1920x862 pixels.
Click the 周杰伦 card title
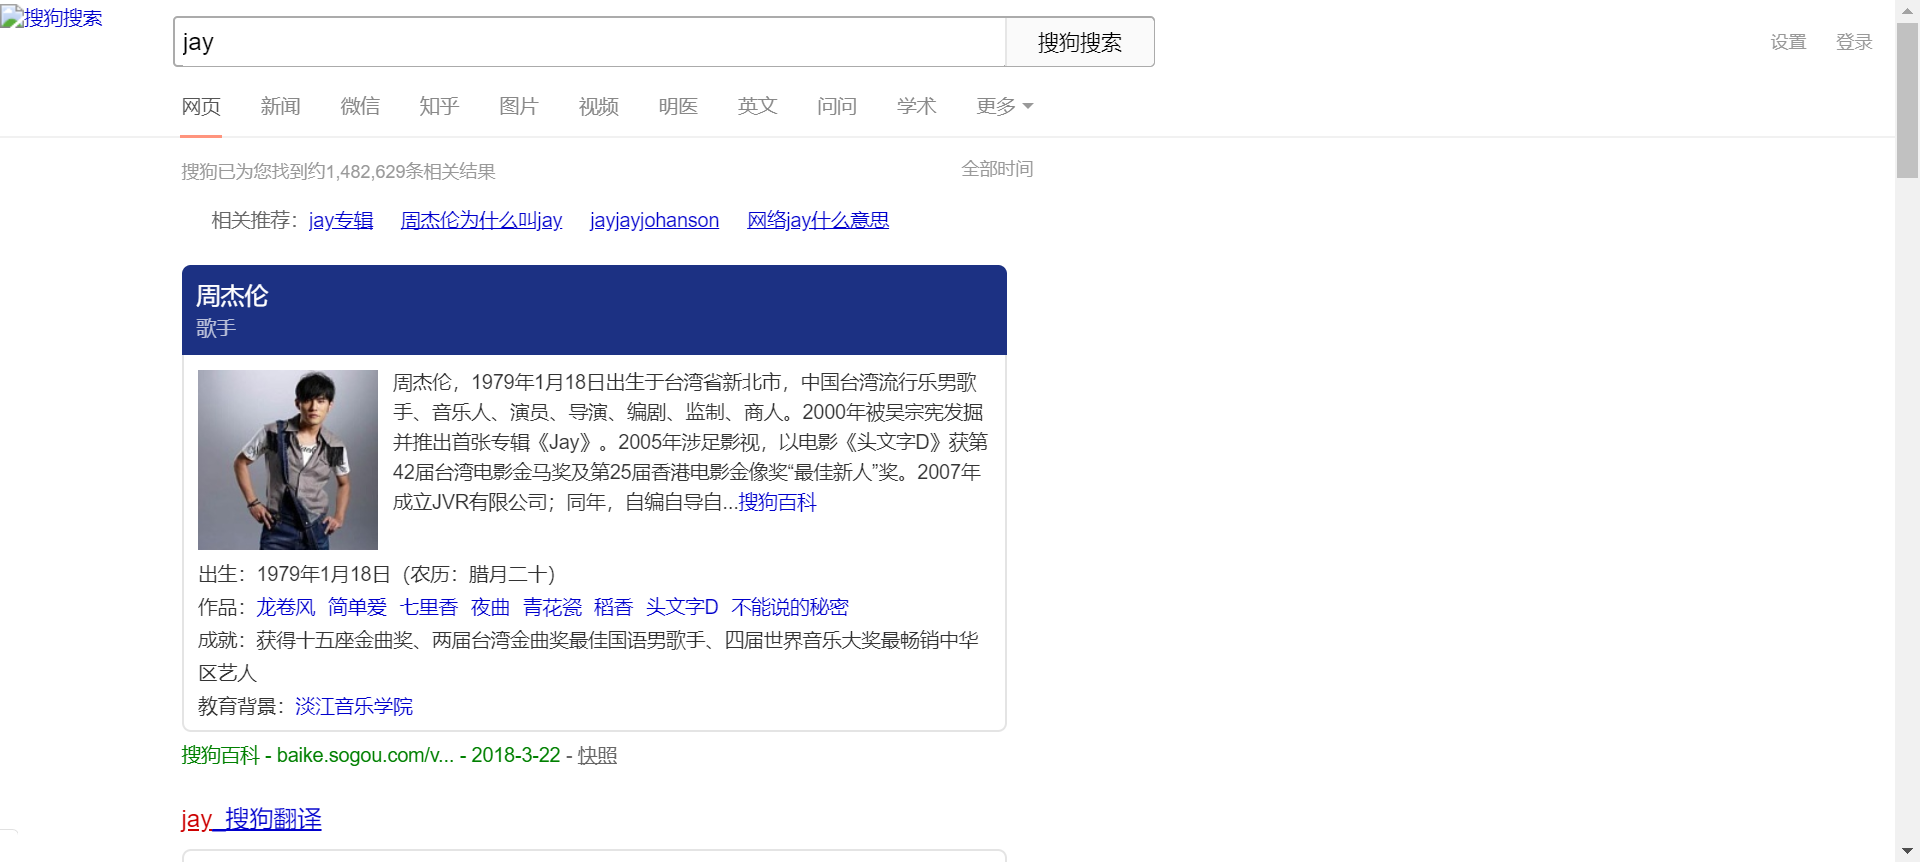coord(232,296)
